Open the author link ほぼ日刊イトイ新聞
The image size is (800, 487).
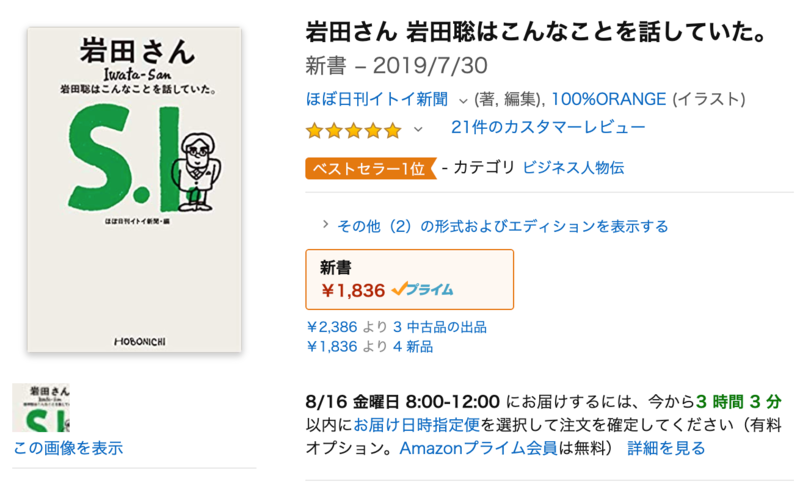(378, 99)
